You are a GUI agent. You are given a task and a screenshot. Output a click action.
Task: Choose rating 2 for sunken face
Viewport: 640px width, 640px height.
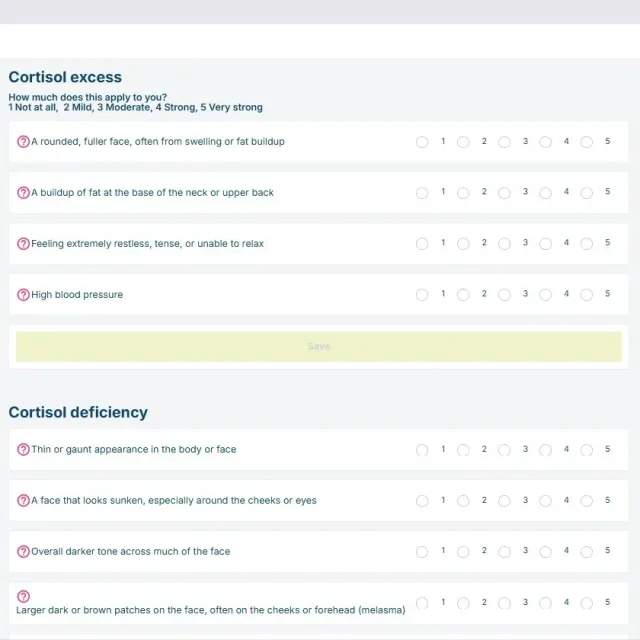click(463, 501)
